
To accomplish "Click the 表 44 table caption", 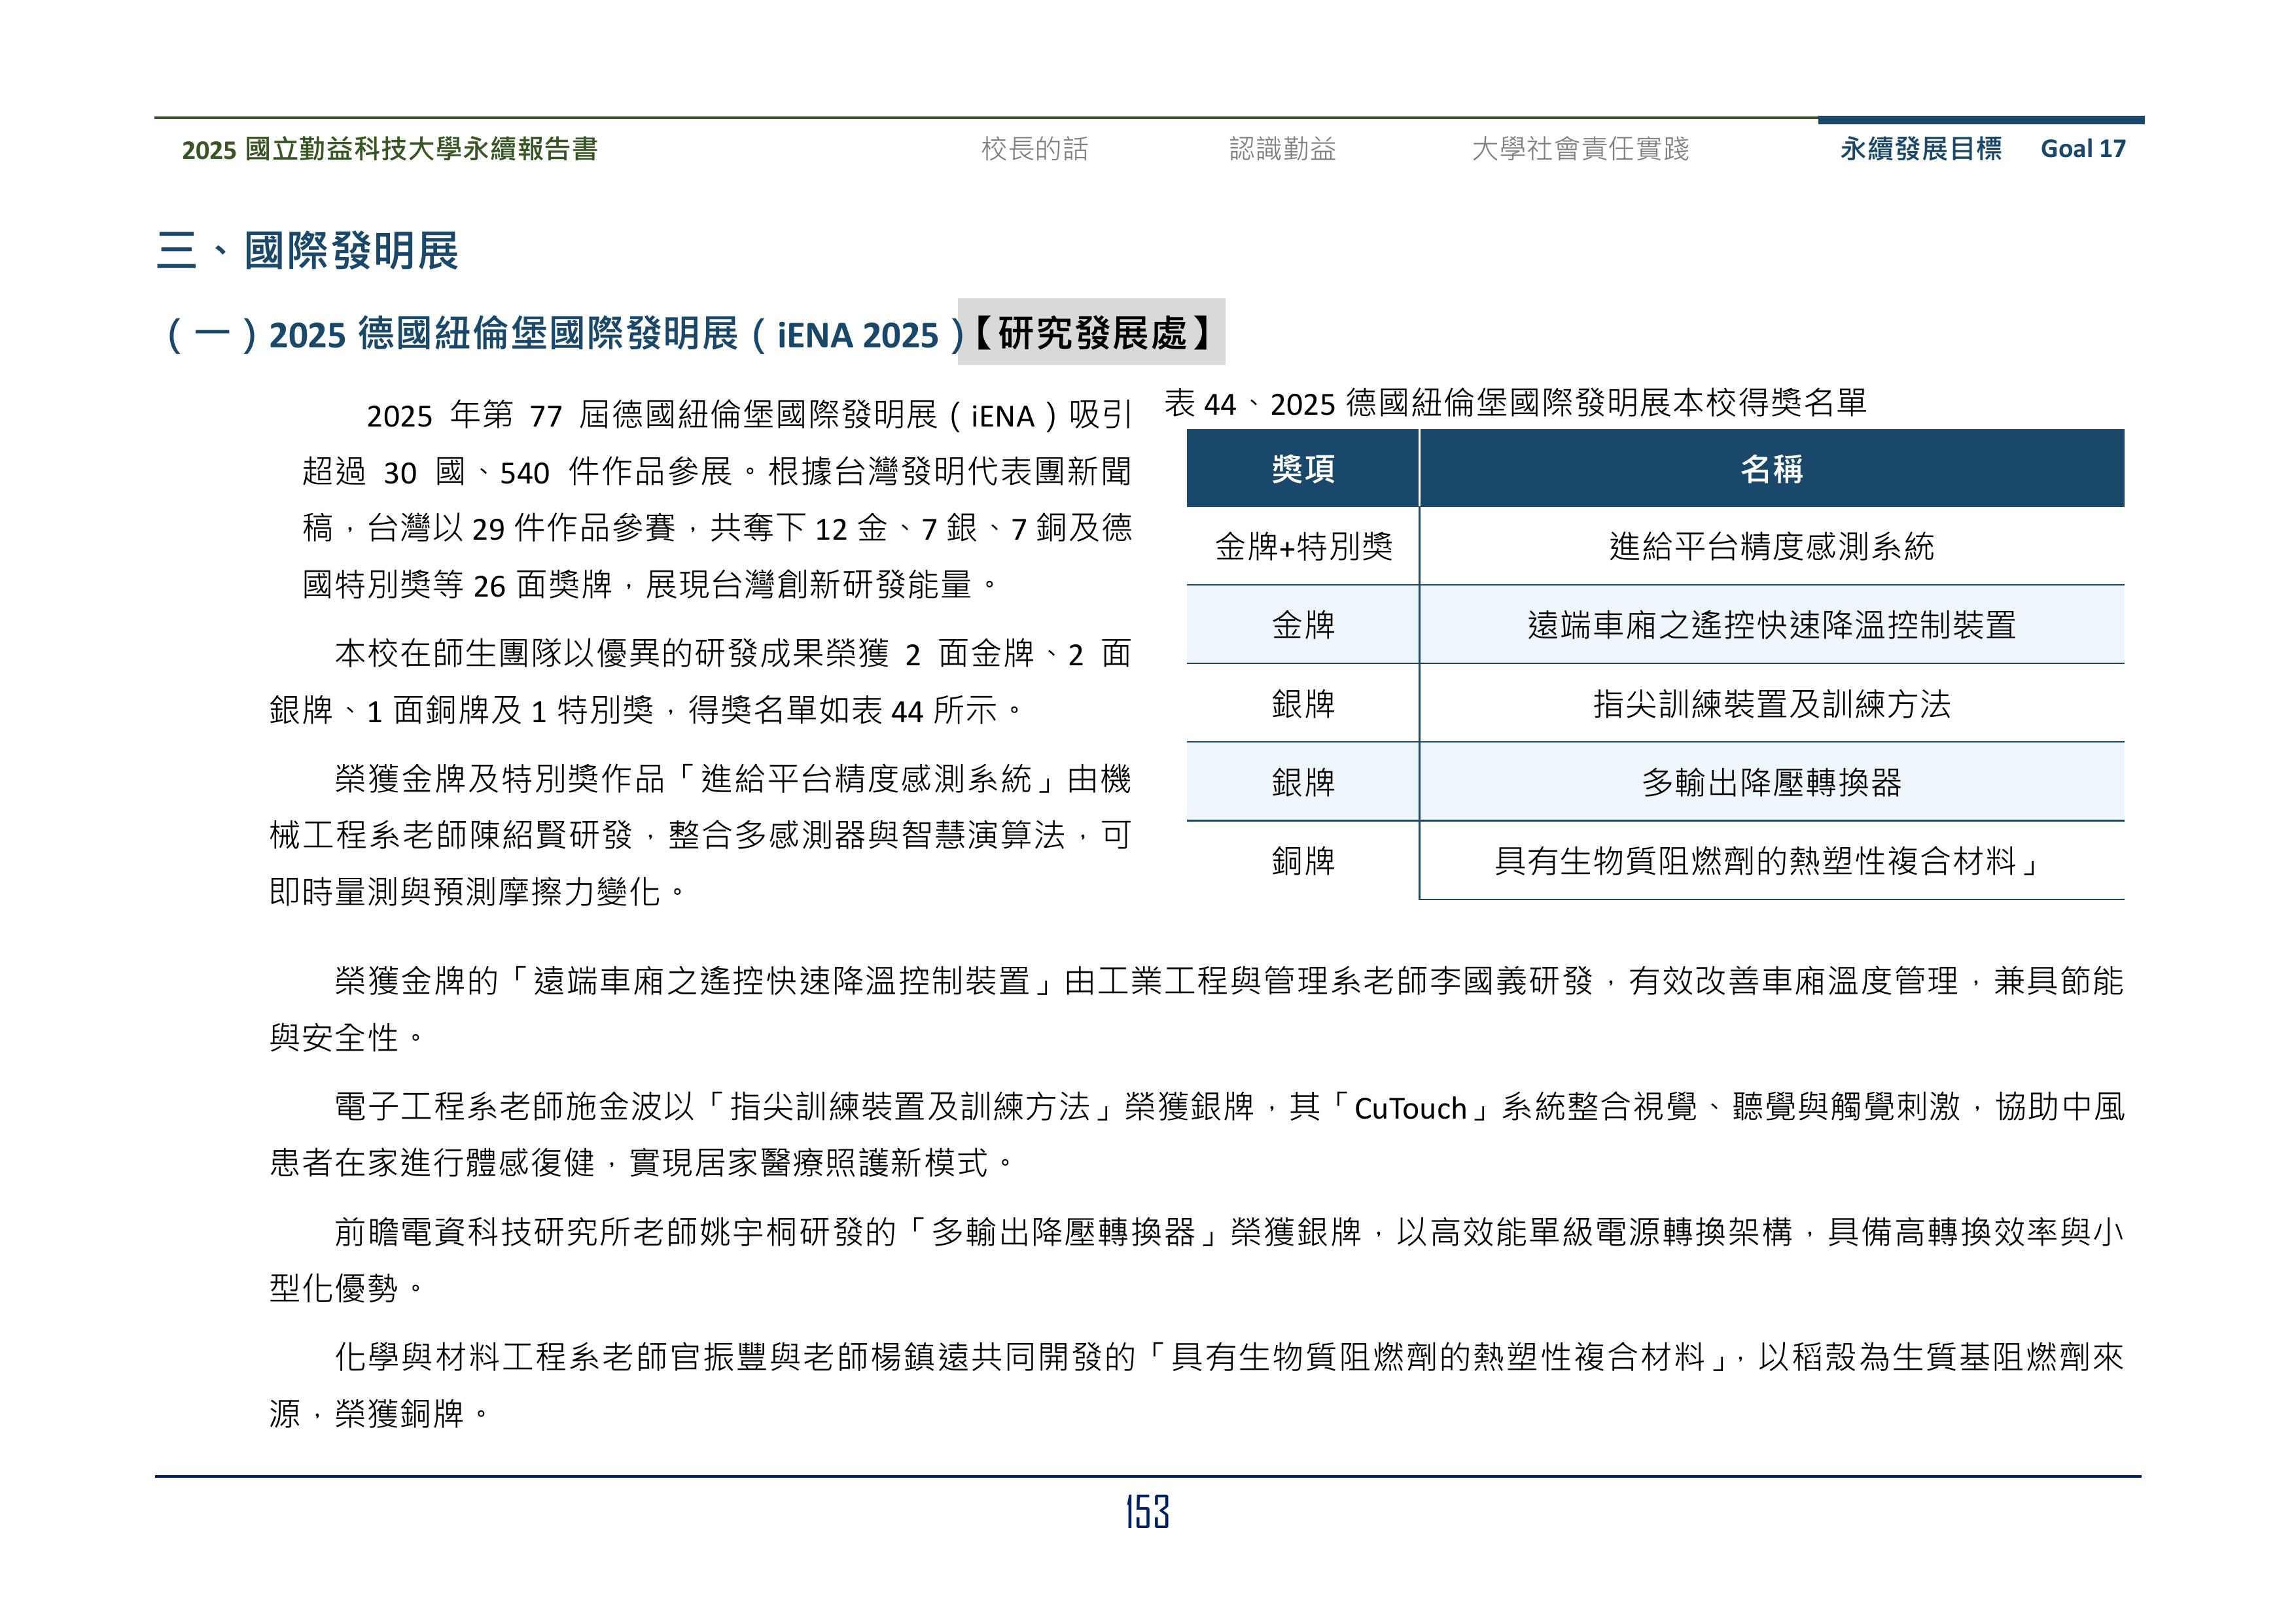I will click(x=1515, y=403).
